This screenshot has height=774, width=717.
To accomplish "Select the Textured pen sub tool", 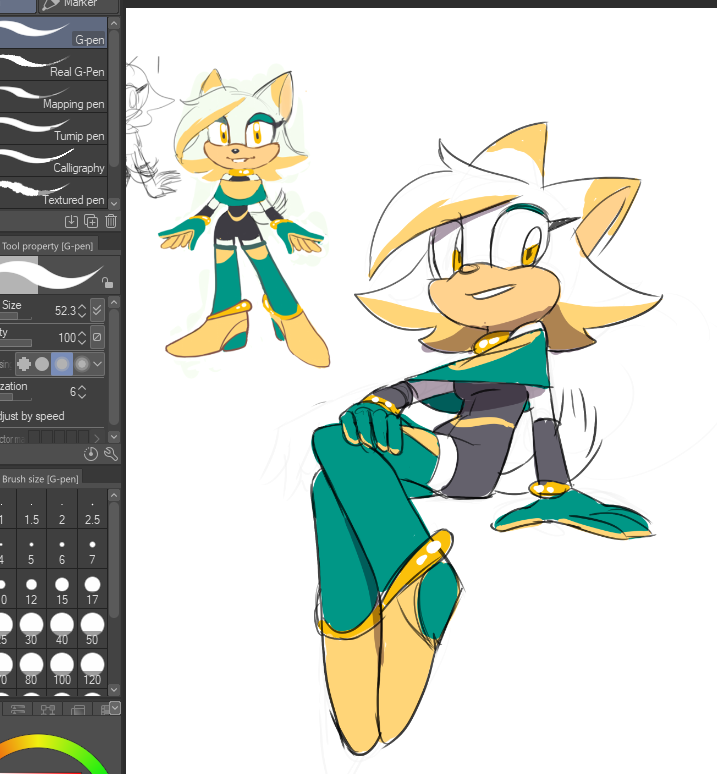I will pyautogui.click(x=53, y=193).
